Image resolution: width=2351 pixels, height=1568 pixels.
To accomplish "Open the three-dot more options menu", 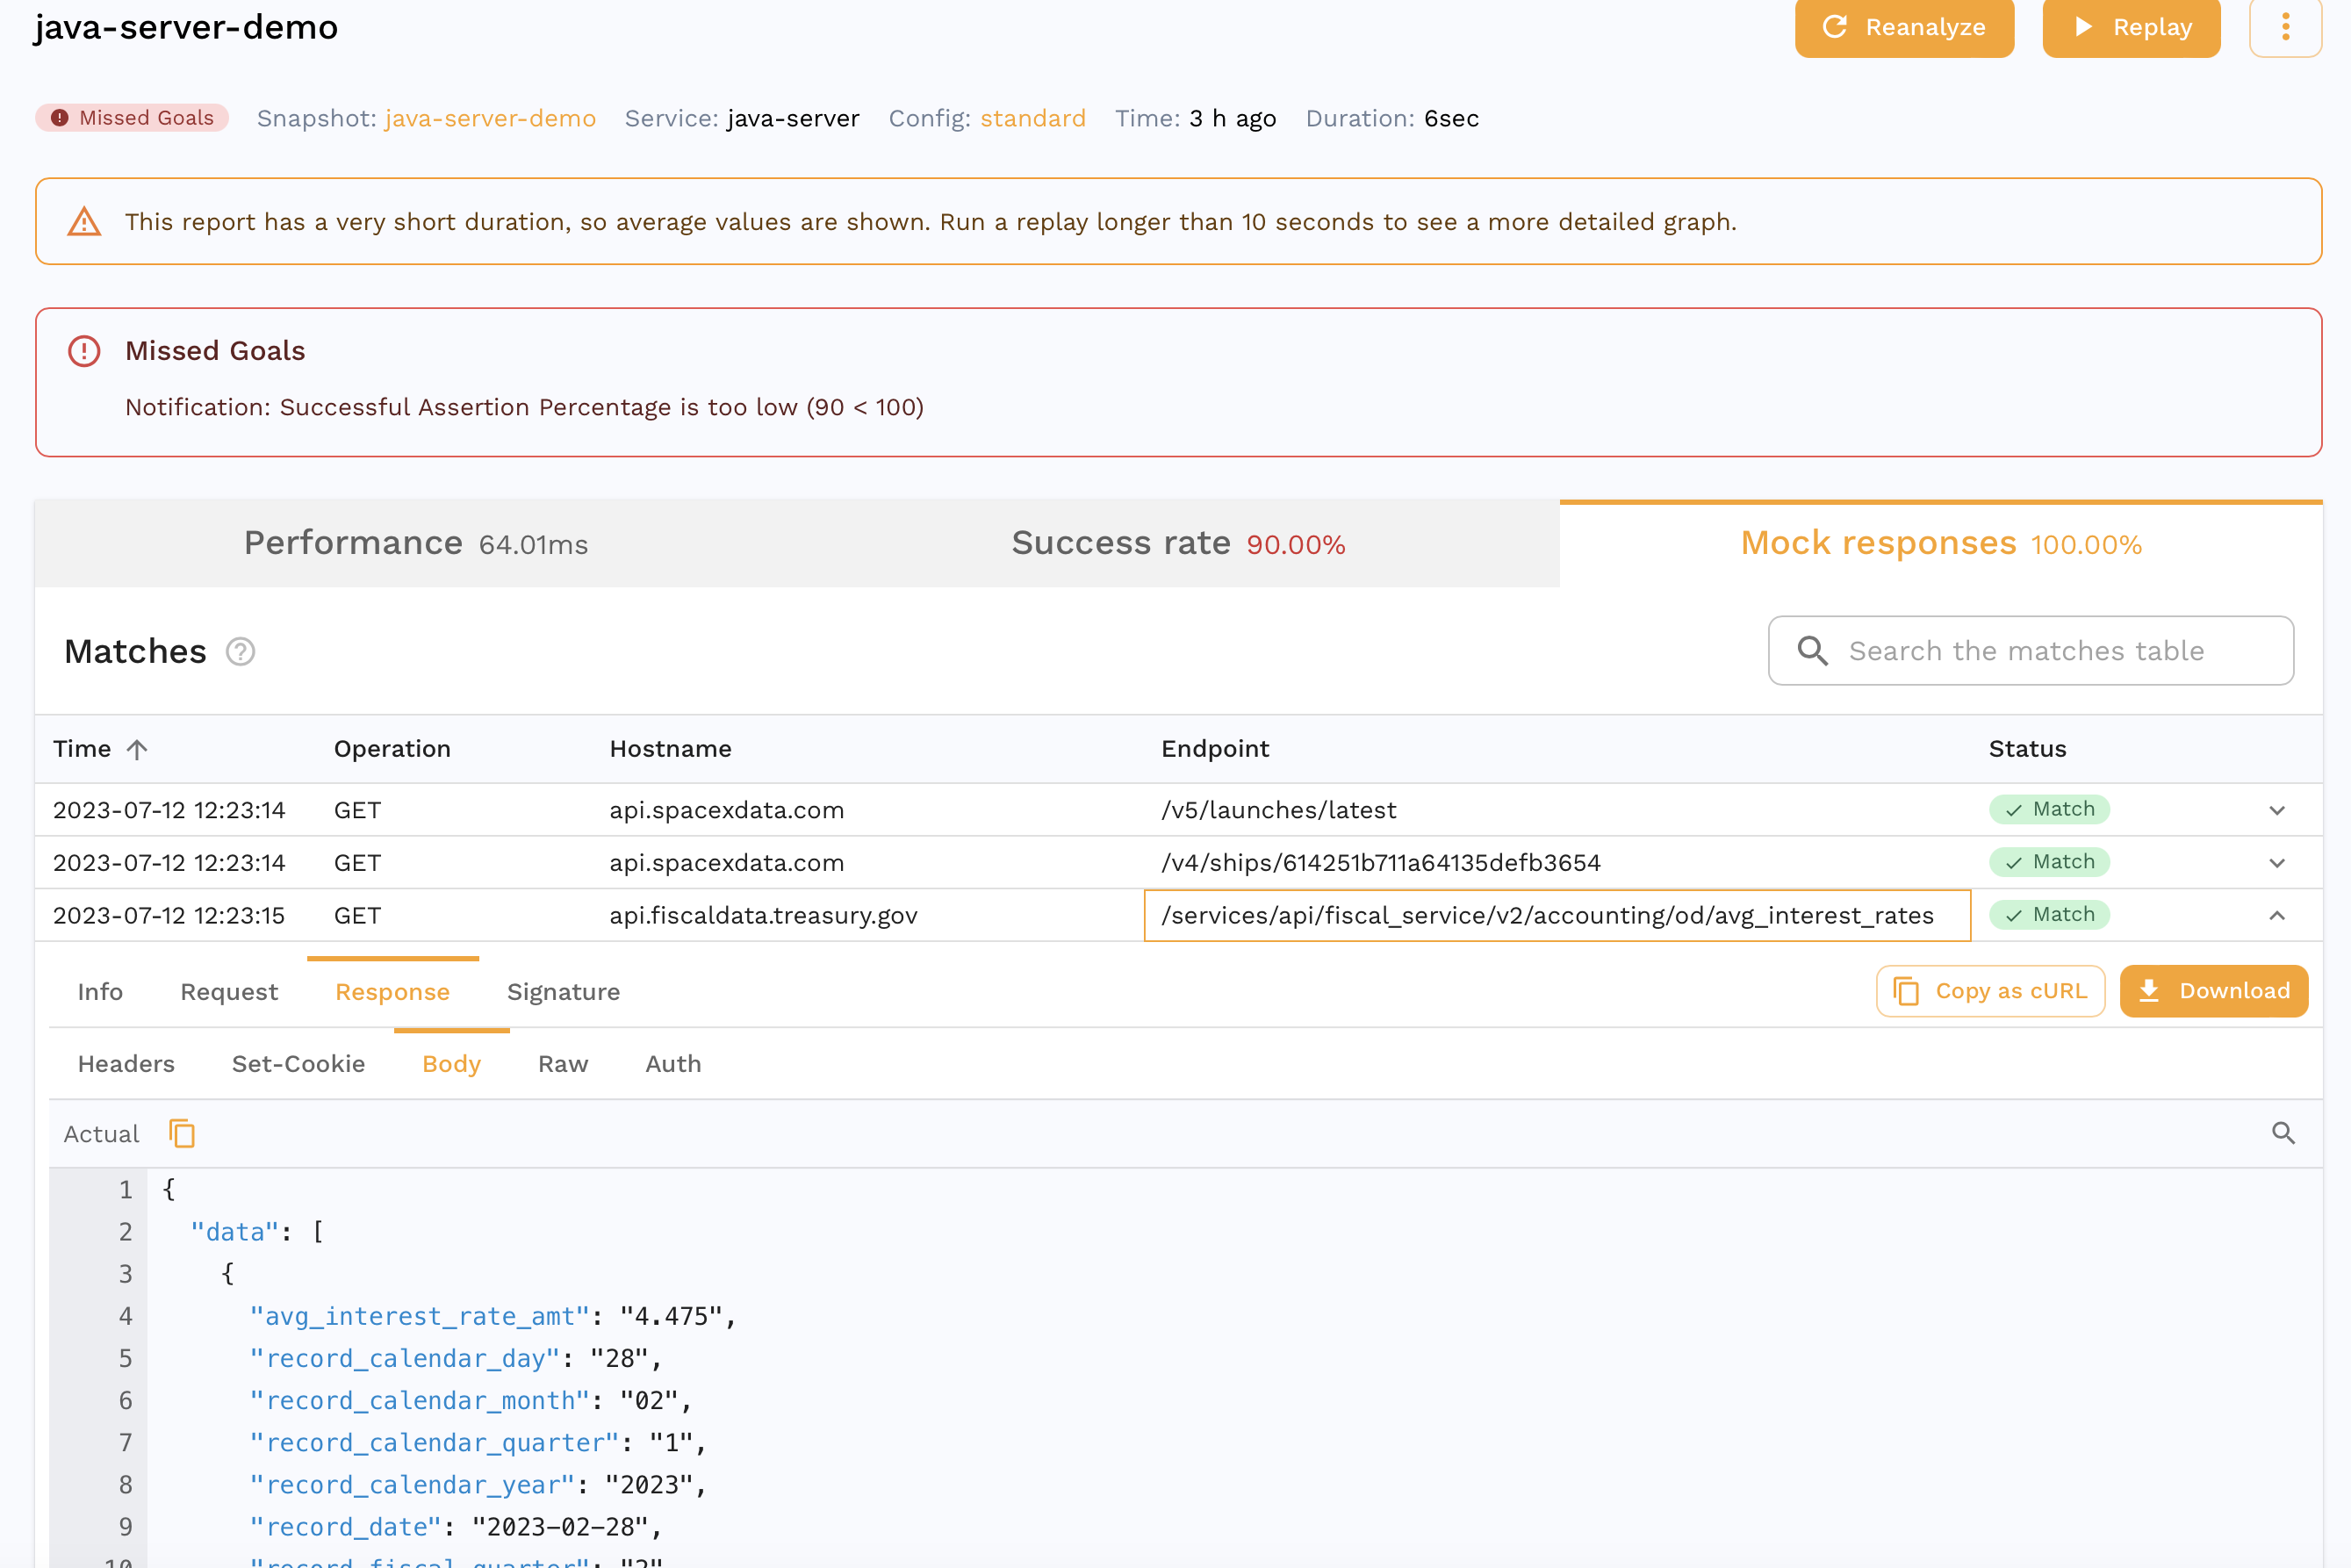I will click(x=2285, y=27).
